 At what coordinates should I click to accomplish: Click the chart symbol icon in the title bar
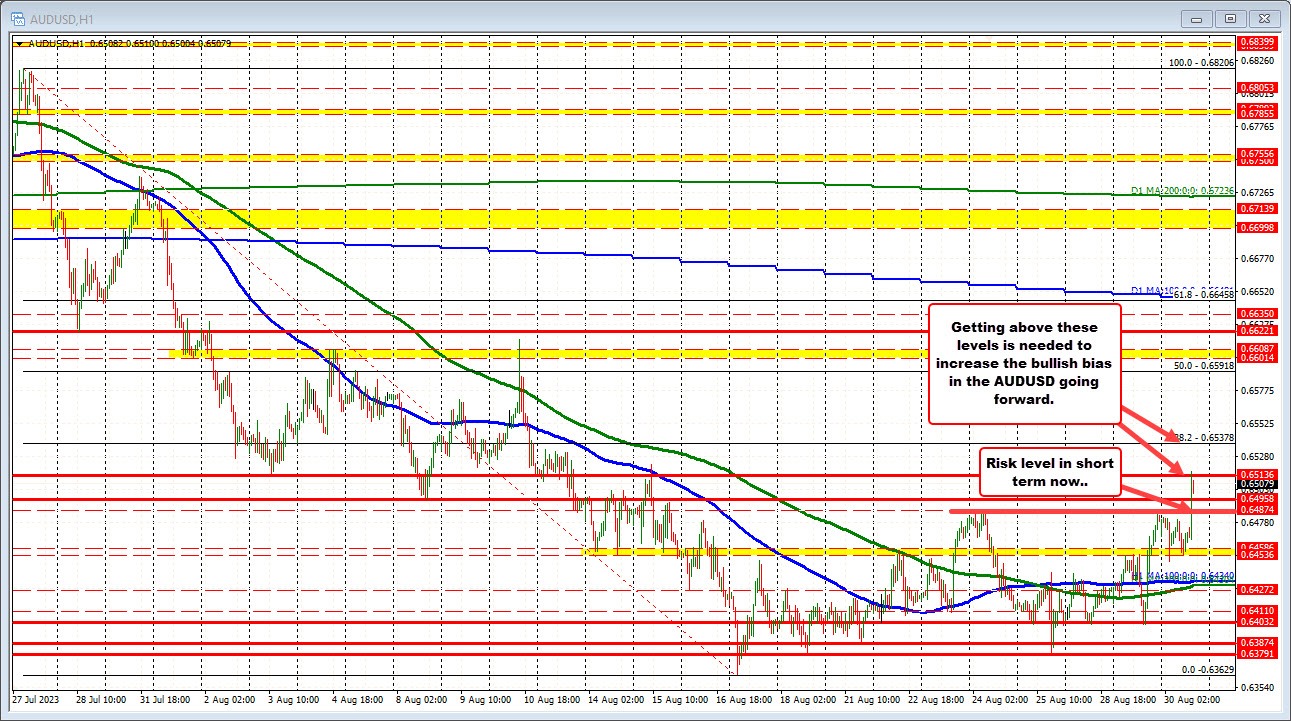pos(18,17)
